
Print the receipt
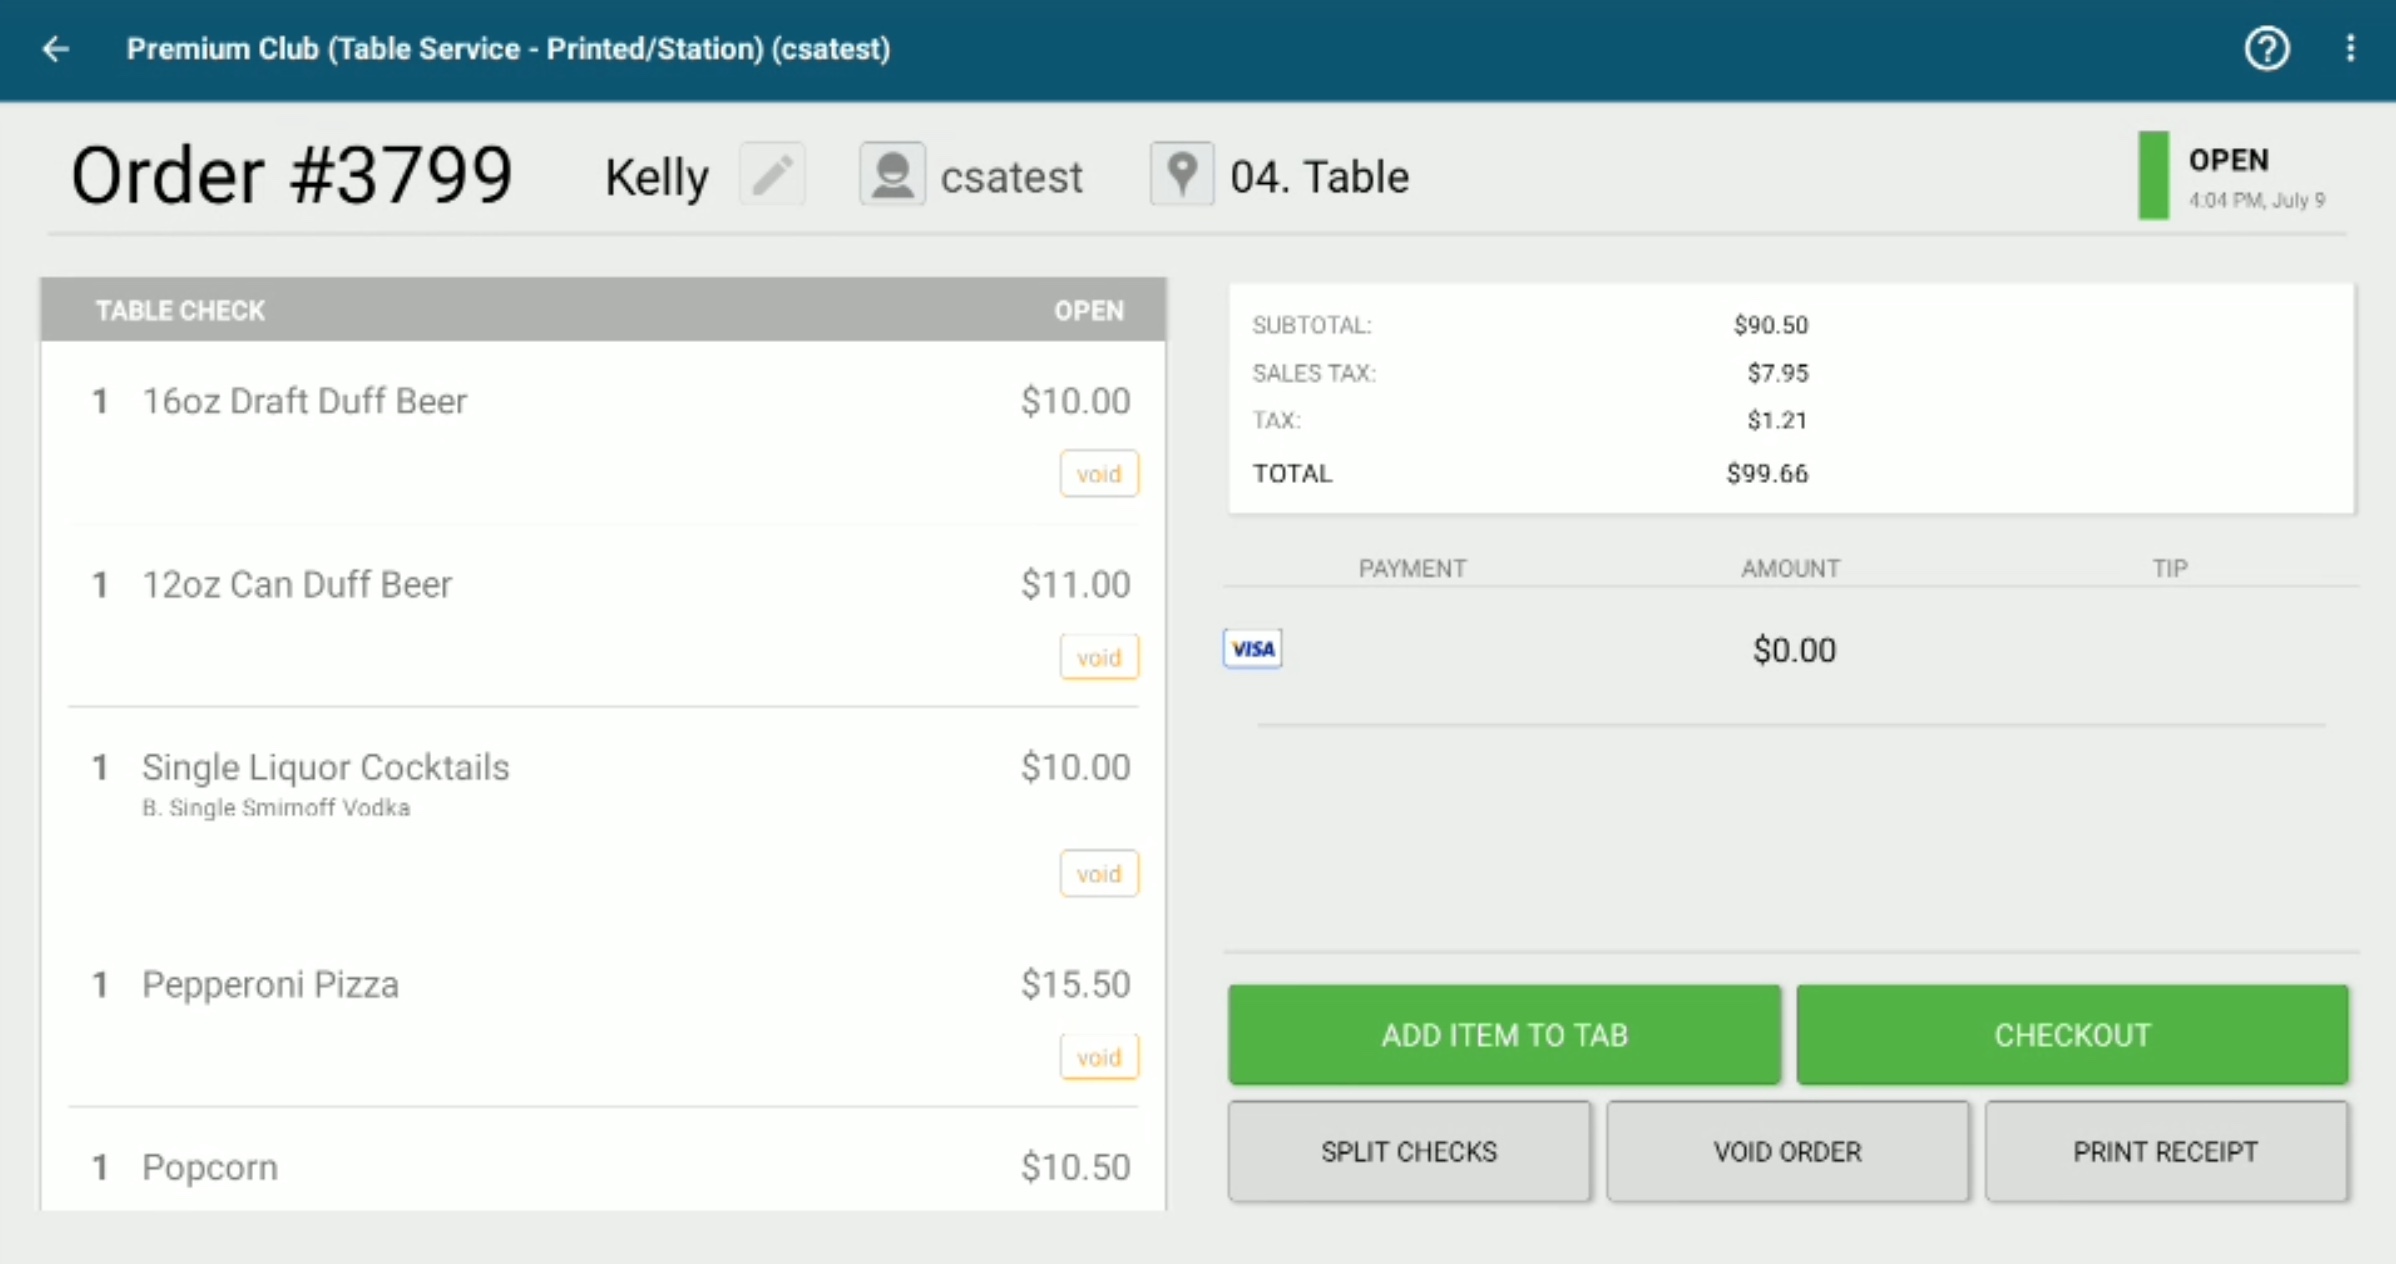2166,1152
